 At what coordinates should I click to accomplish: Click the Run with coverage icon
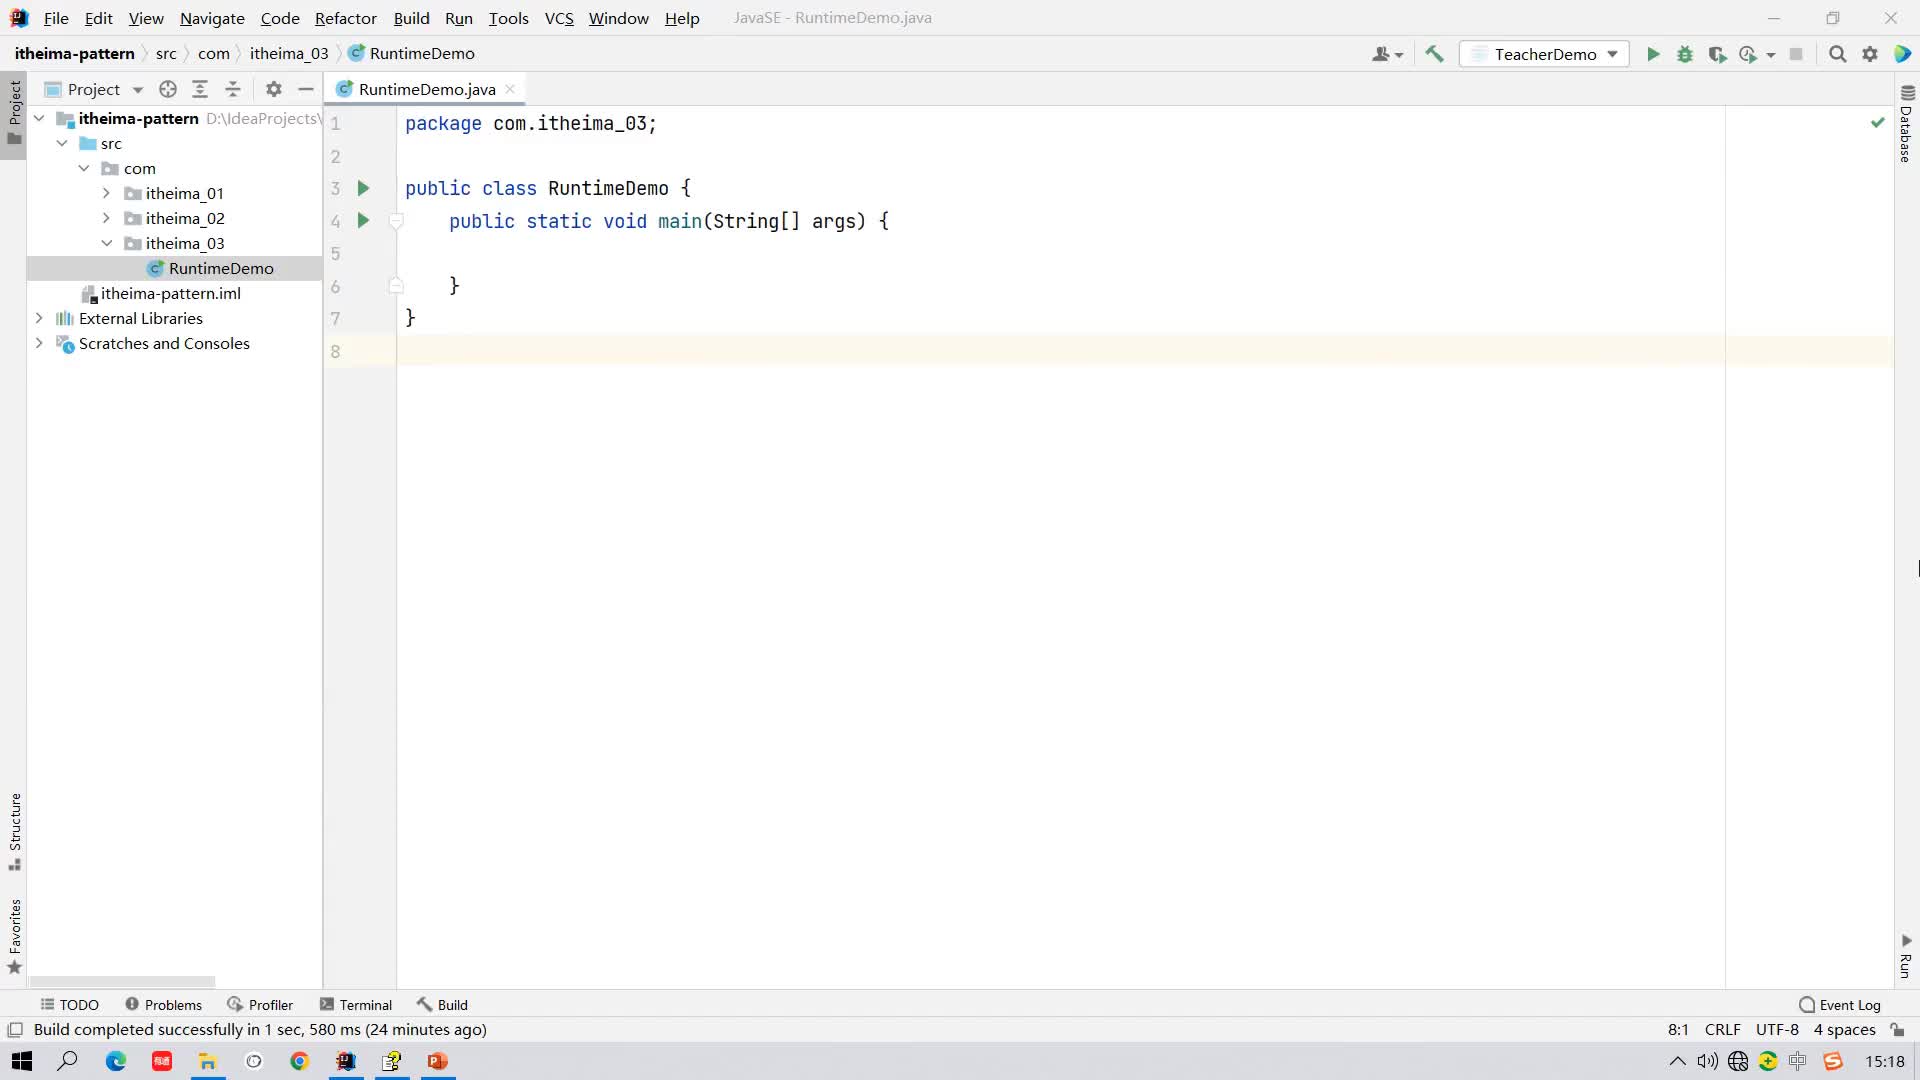1718,53
